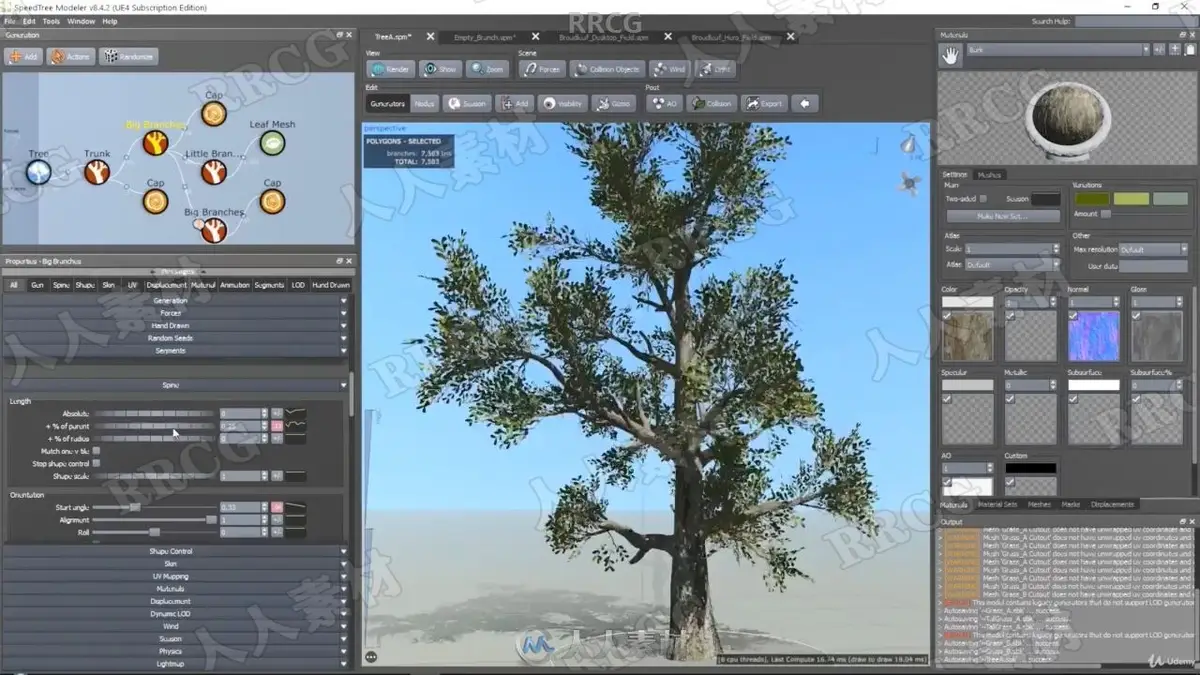The width and height of the screenshot is (1200, 675).
Task: Switch edit mode to Nodes
Action: click(425, 103)
